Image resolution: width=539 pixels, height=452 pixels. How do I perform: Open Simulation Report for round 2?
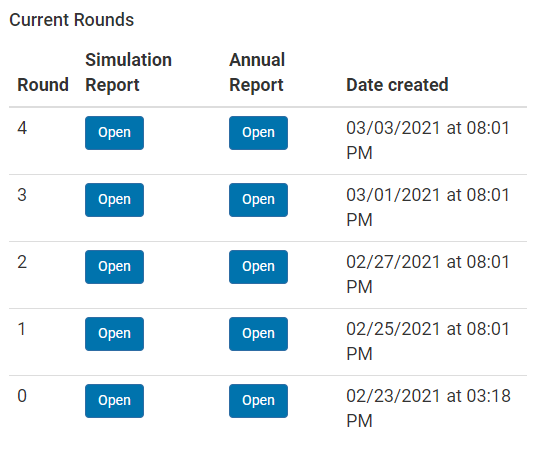click(x=114, y=267)
